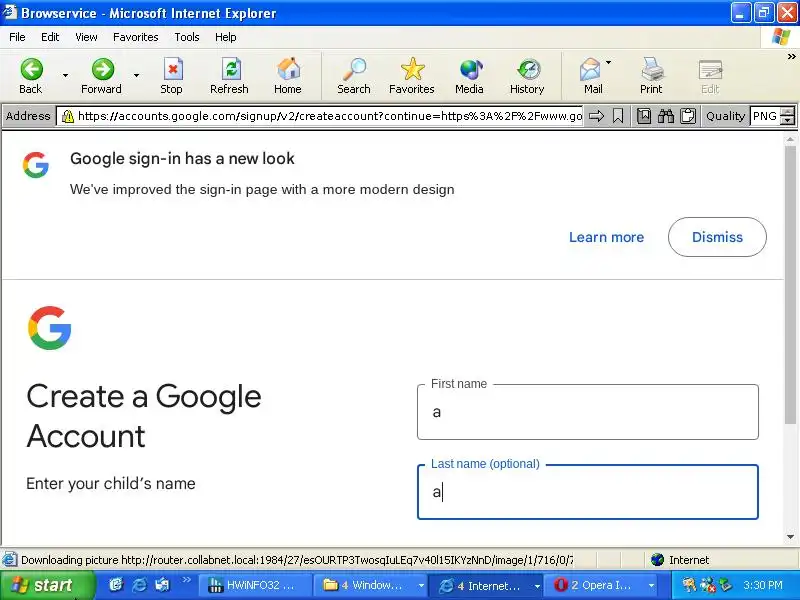
Task: Go back with the Back arrow
Action: click(x=31, y=76)
